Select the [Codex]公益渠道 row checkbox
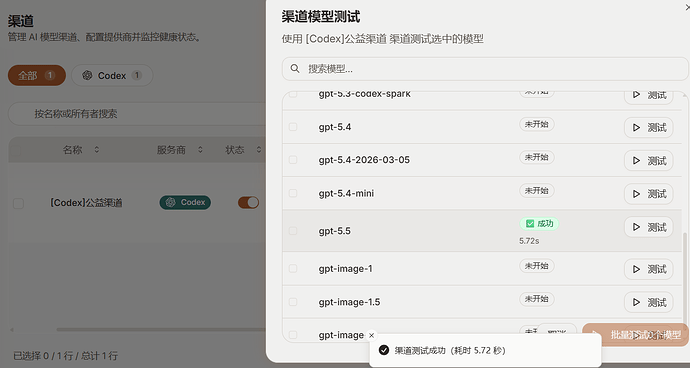 (x=18, y=203)
